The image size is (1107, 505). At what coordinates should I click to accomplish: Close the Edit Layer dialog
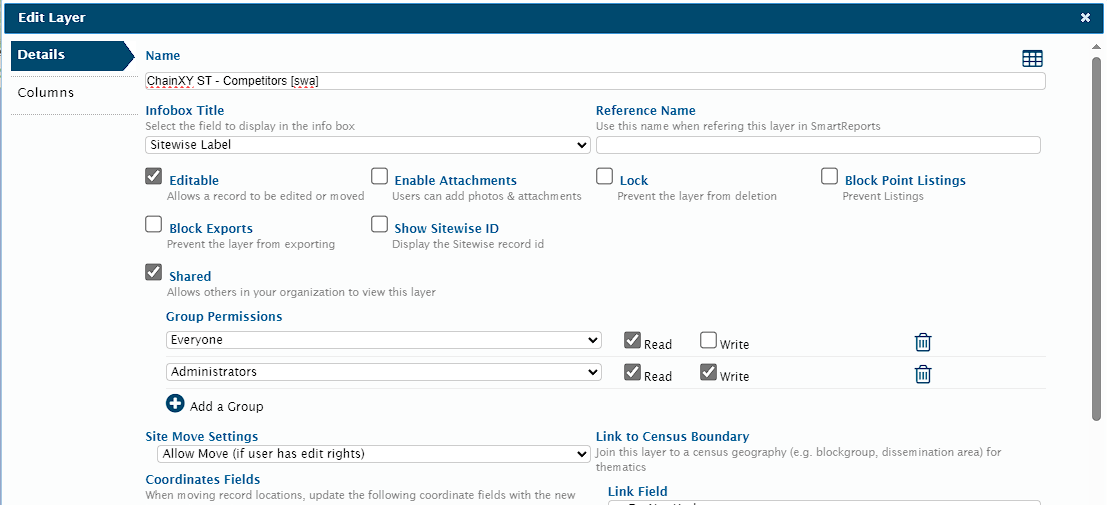click(1085, 17)
